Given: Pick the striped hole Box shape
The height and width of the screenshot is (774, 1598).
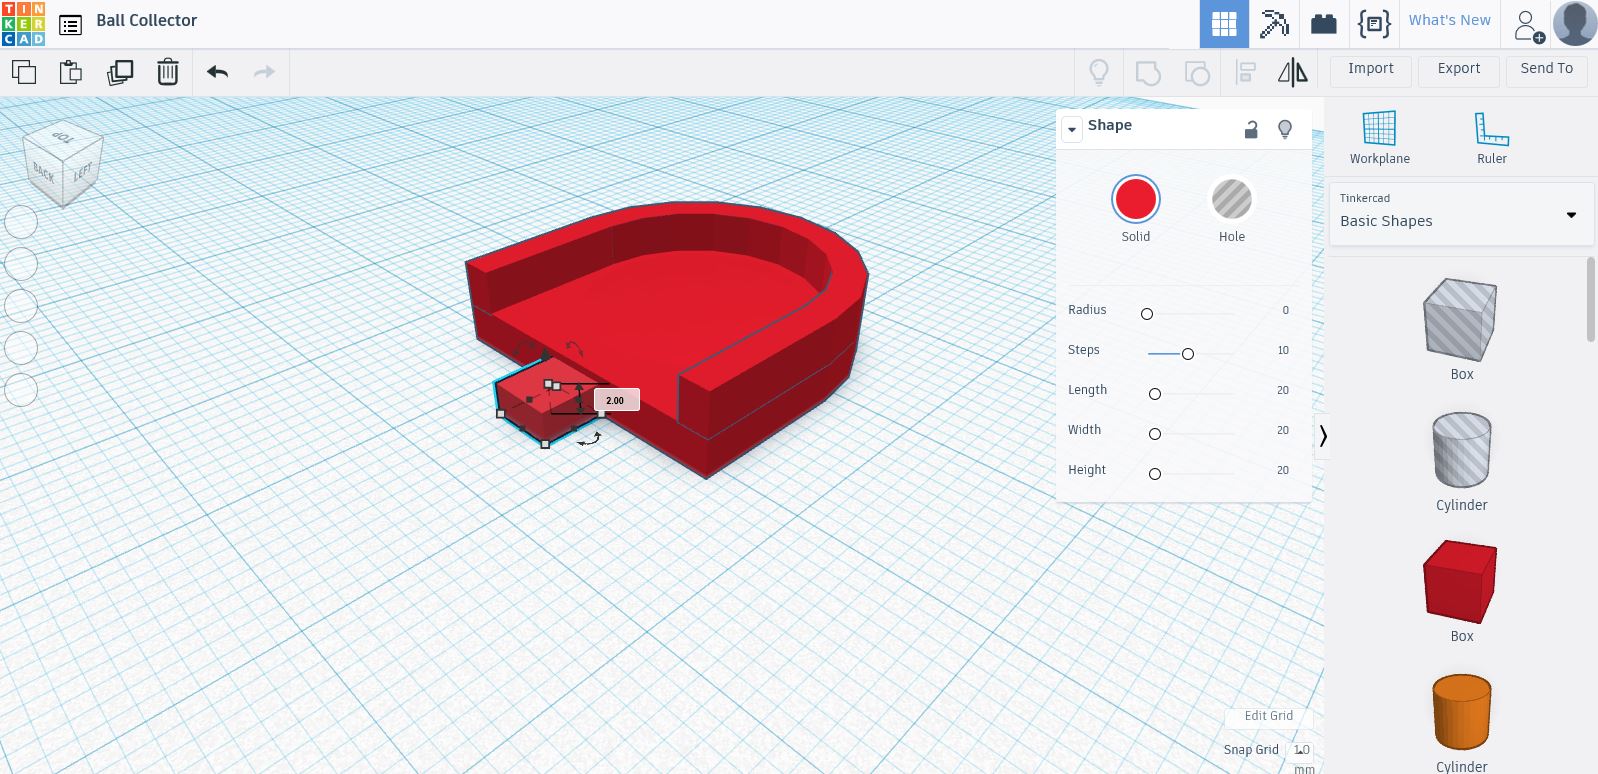Looking at the screenshot, I should 1460,320.
